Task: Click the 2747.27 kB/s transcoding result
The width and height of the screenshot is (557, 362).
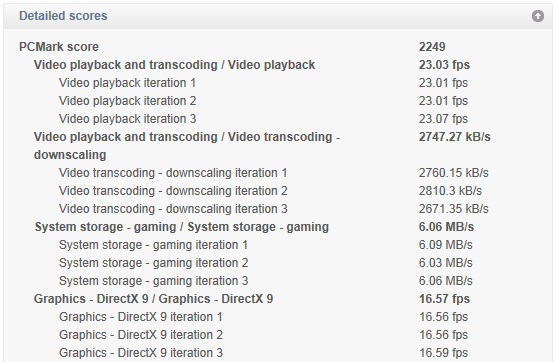Action: pyautogui.click(x=454, y=137)
